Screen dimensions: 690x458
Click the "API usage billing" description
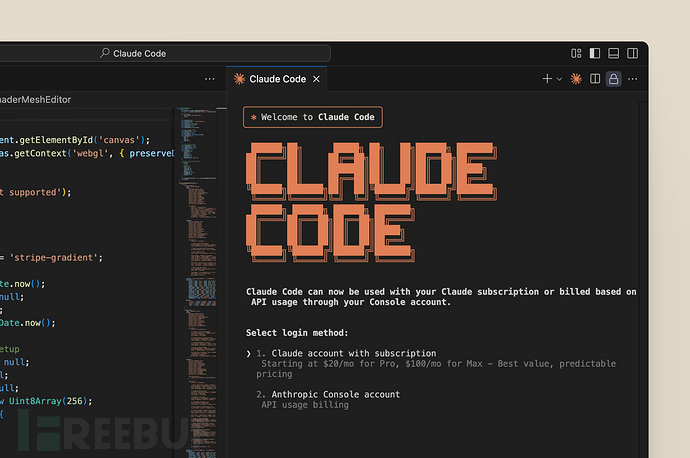coord(305,405)
